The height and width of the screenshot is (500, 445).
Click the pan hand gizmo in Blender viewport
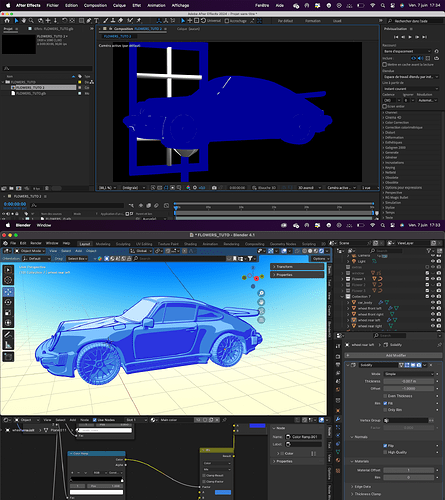pos(261,302)
